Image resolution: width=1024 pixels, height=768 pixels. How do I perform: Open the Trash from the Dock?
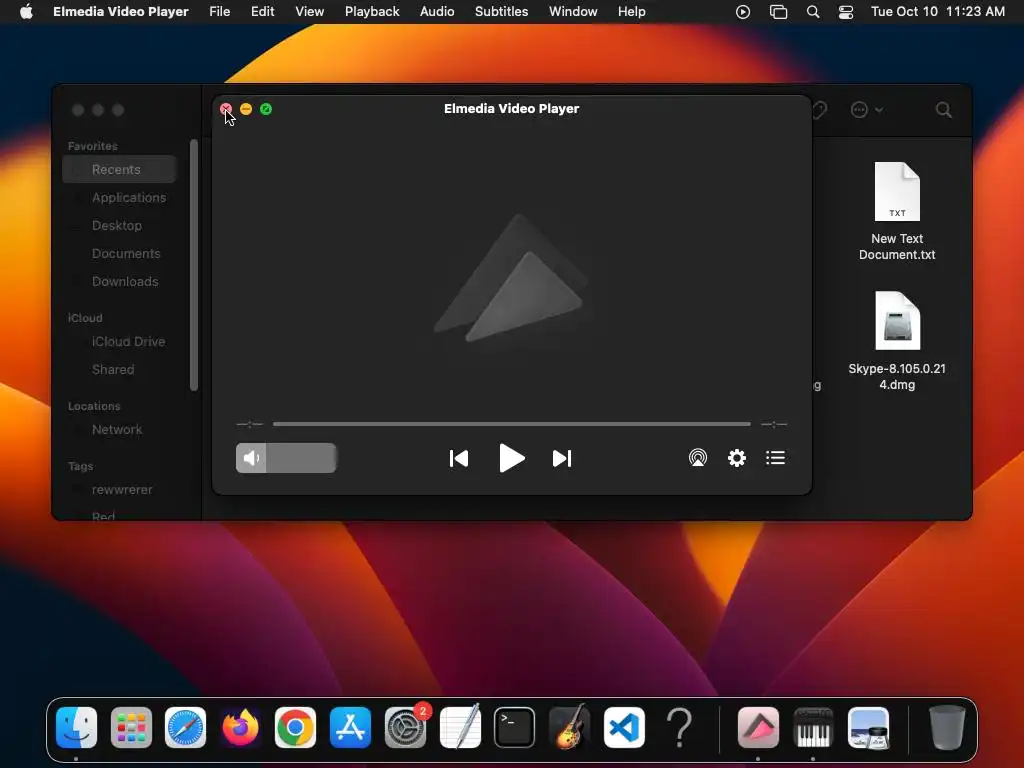pos(947,727)
